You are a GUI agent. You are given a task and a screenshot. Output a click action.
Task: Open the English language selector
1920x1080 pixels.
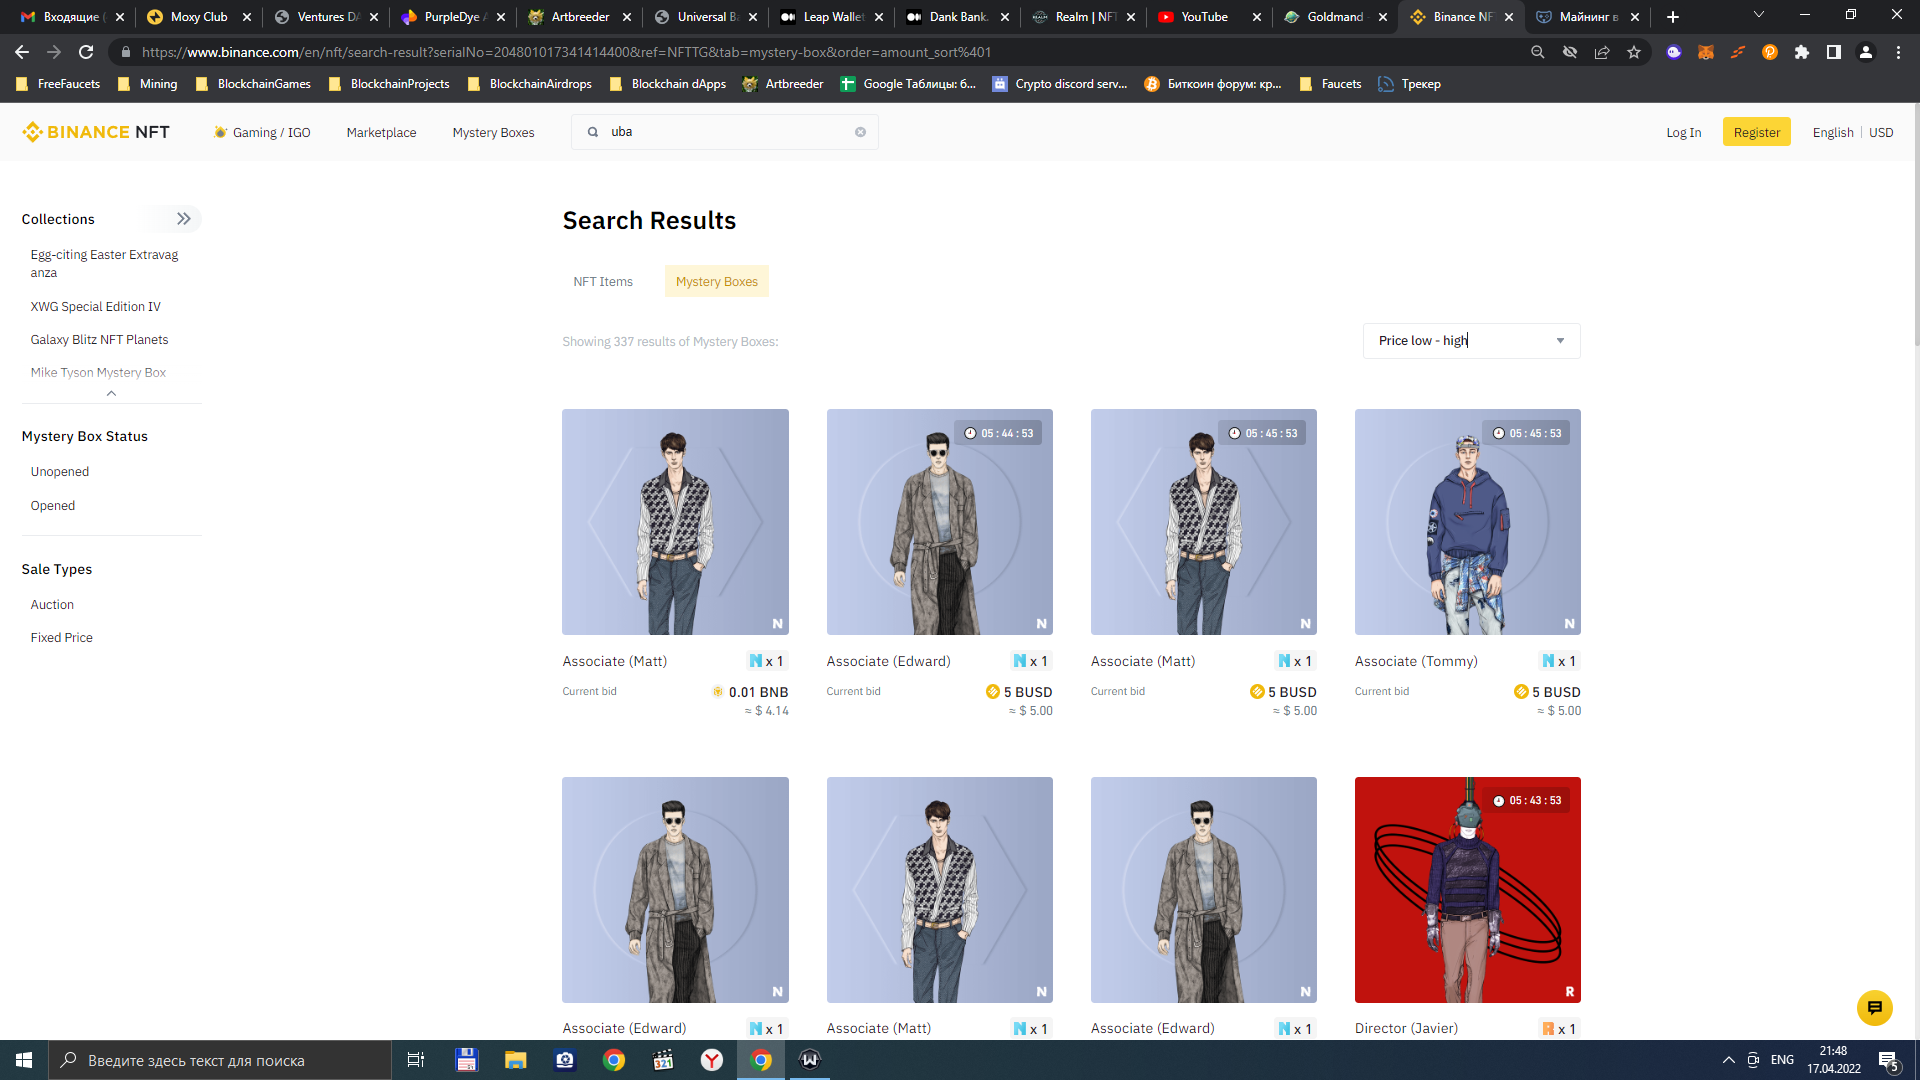click(x=1833, y=132)
